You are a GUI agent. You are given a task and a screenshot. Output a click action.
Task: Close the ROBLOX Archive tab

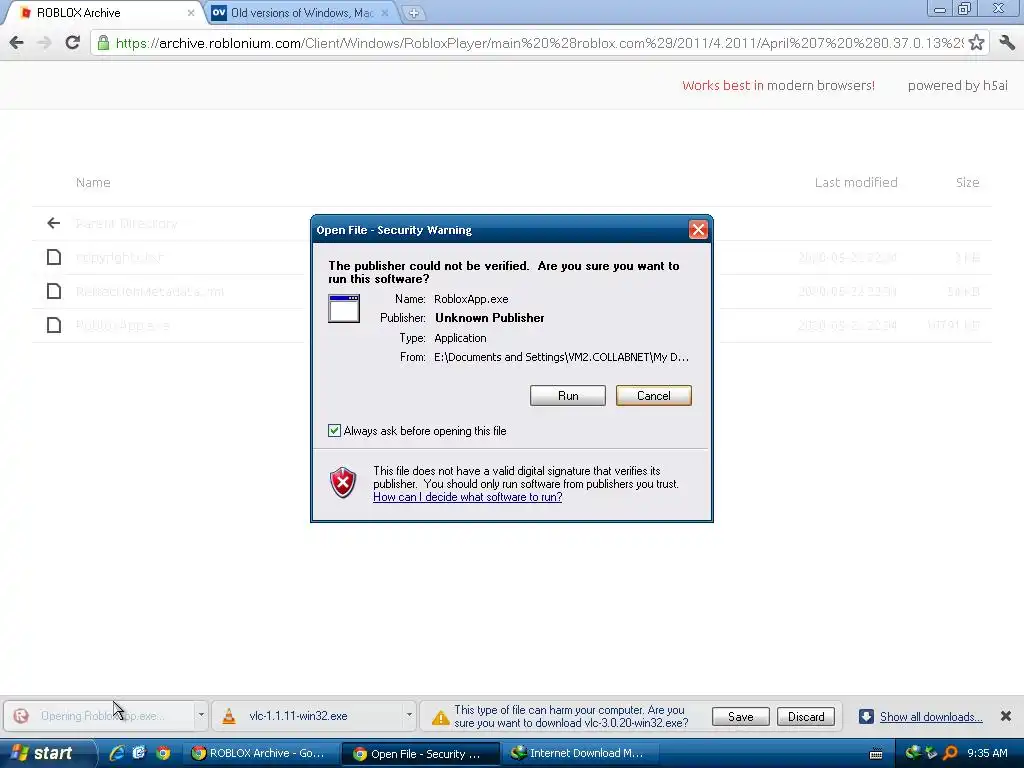(x=191, y=13)
